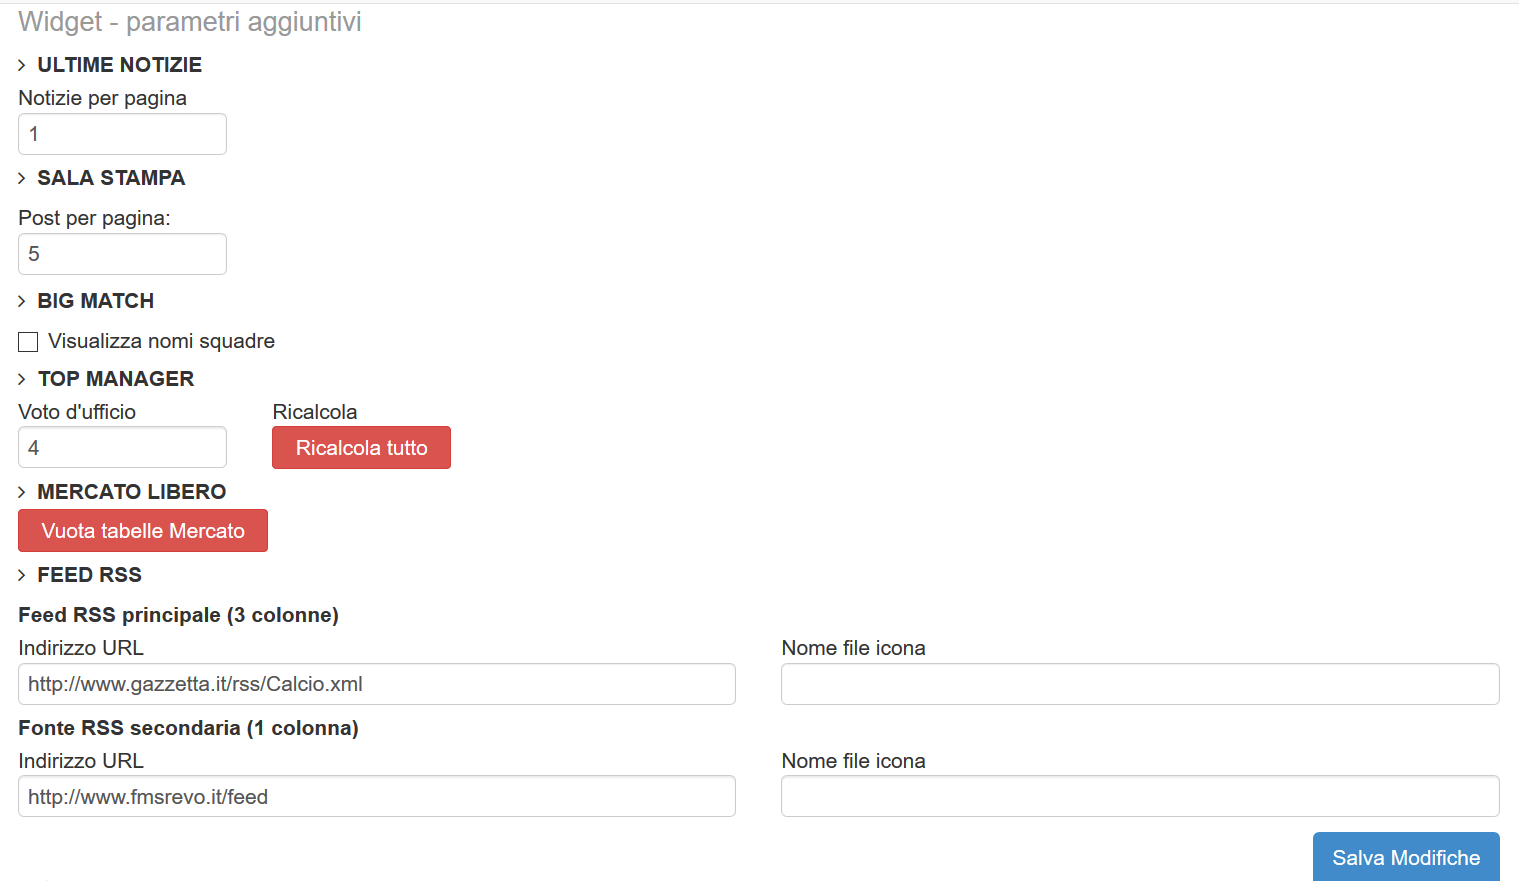Focus the Notizie per pagina field

122,134
